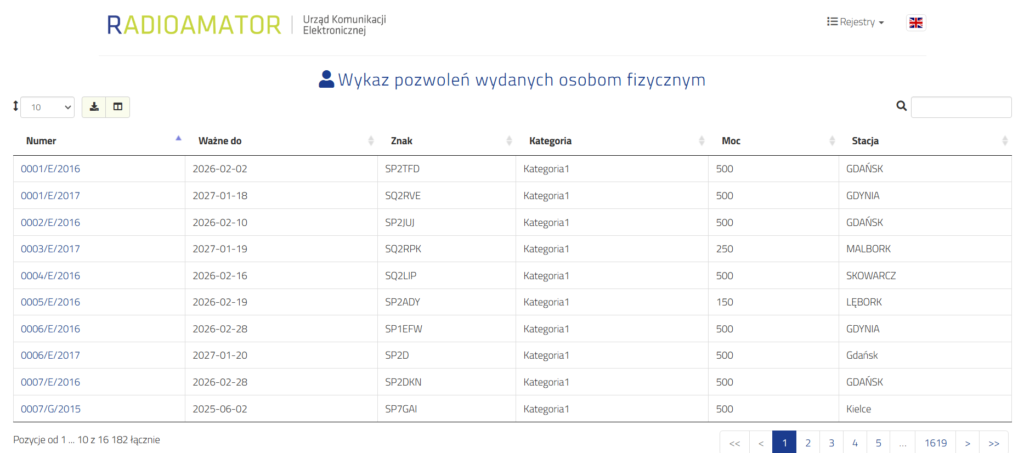Image resolution: width=1024 pixels, height=453 pixels.
Task: Click the pagination ellipsis button
Action: 903,443
